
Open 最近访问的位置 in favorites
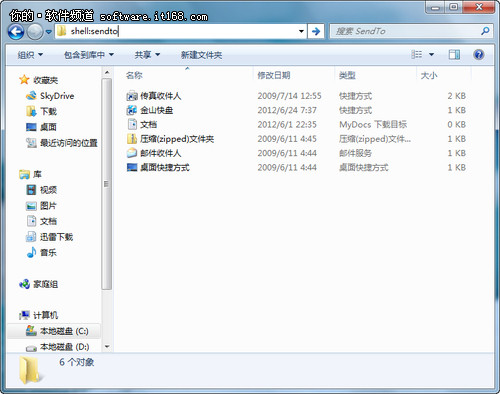tap(62, 143)
